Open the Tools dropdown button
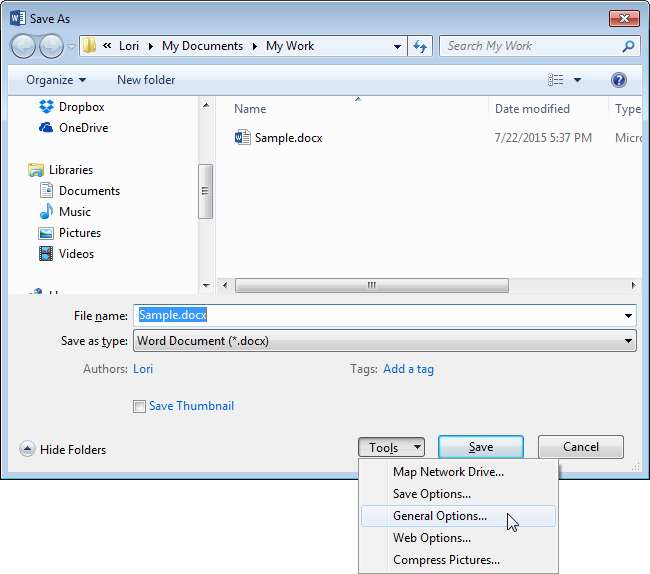The width and height of the screenshot is (650, 574). click(391, 448)
